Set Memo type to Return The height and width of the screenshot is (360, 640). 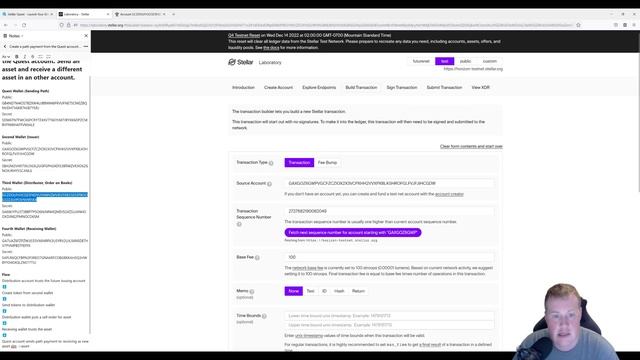tap(358, 291)
